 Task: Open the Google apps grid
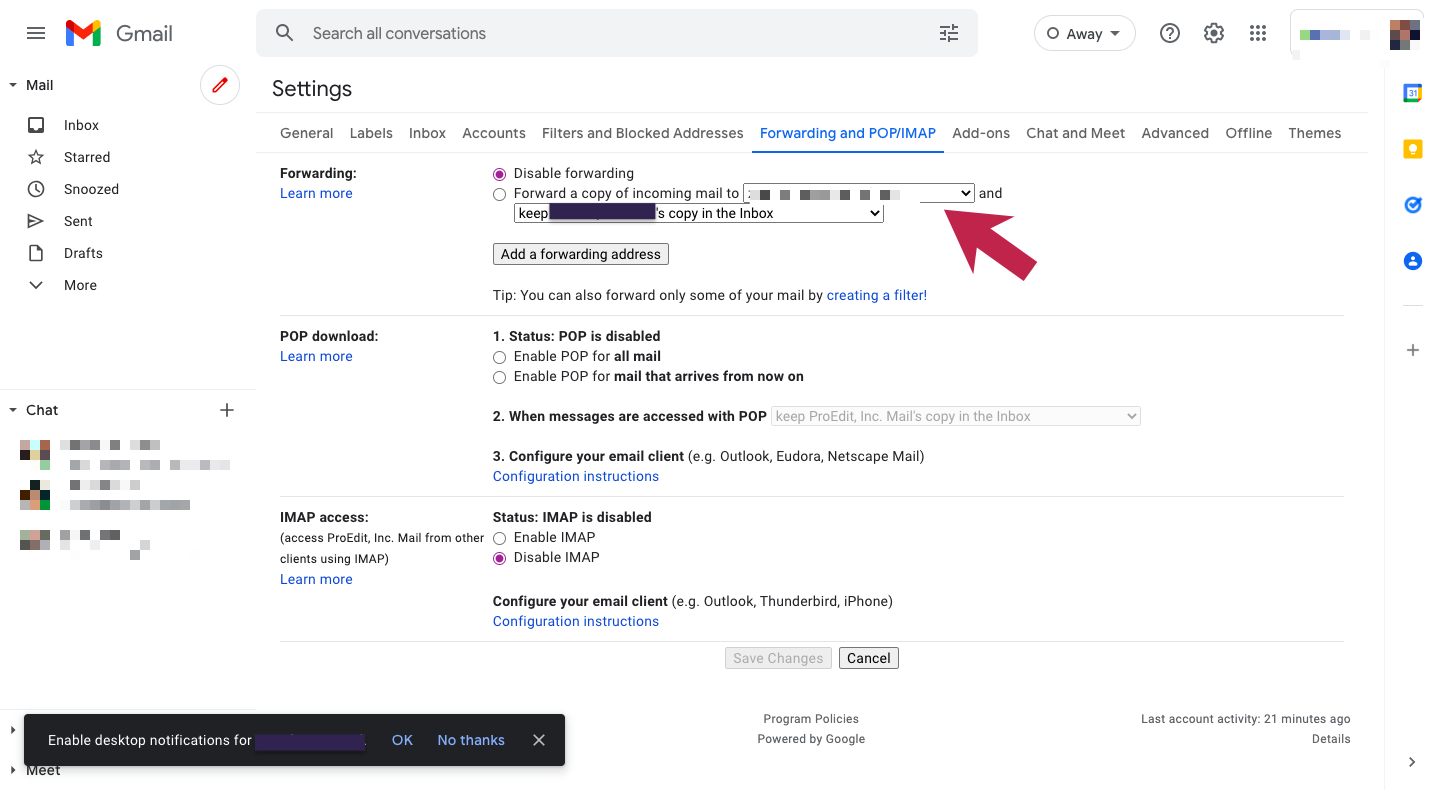point(1257,33)
